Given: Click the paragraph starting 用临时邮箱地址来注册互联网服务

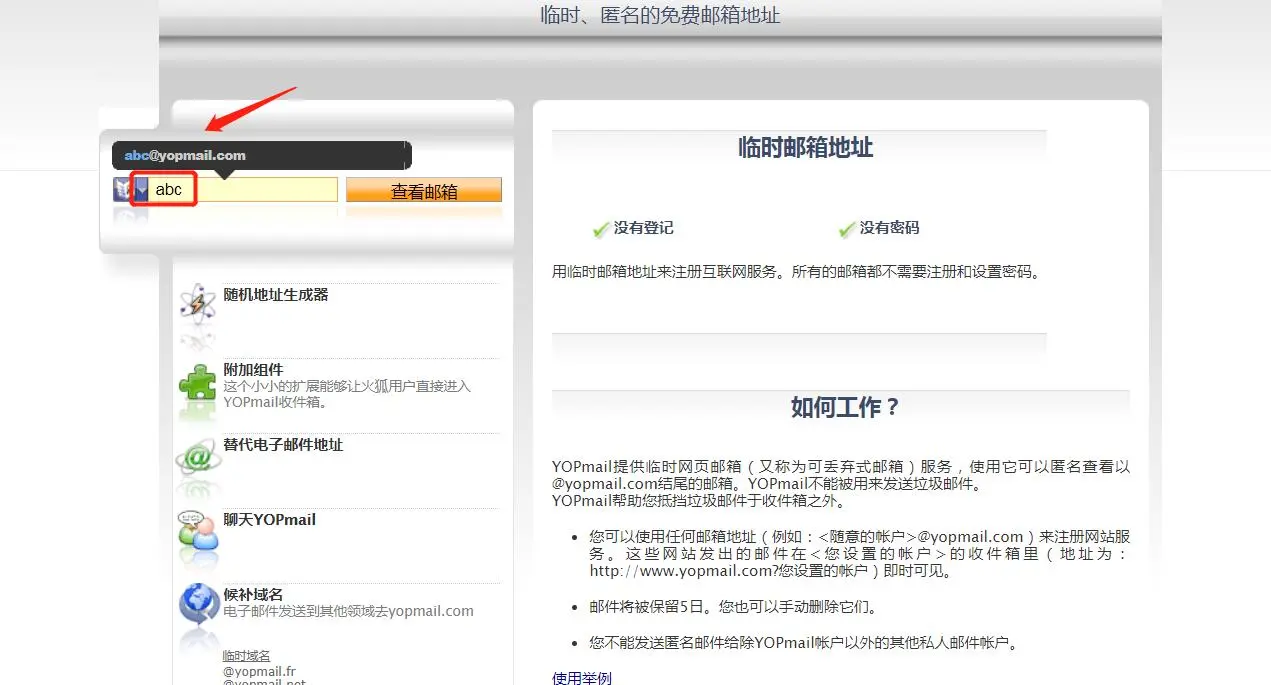Looking at the screenshot, I should (796, 271).
